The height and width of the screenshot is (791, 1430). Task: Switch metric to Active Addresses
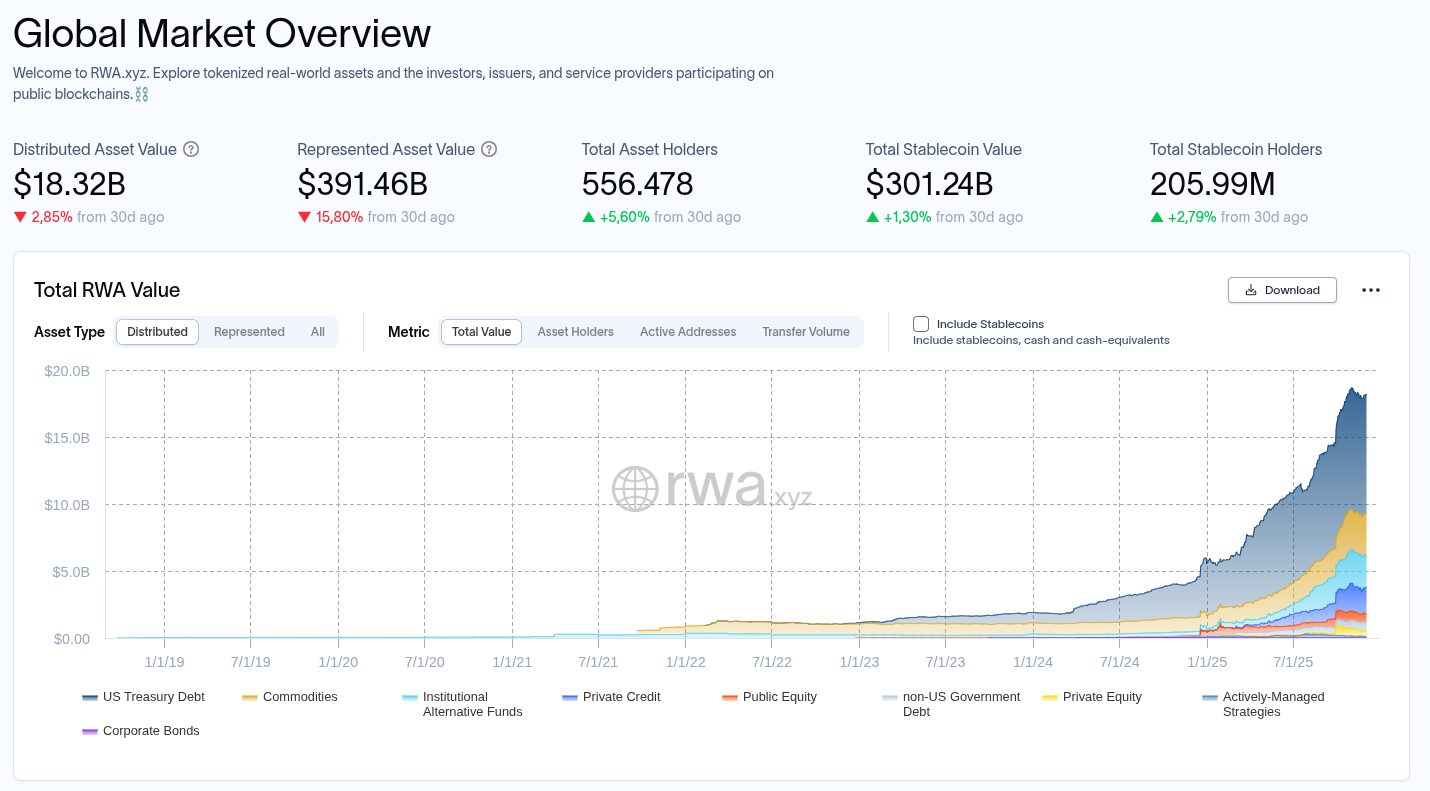(688, 332)
